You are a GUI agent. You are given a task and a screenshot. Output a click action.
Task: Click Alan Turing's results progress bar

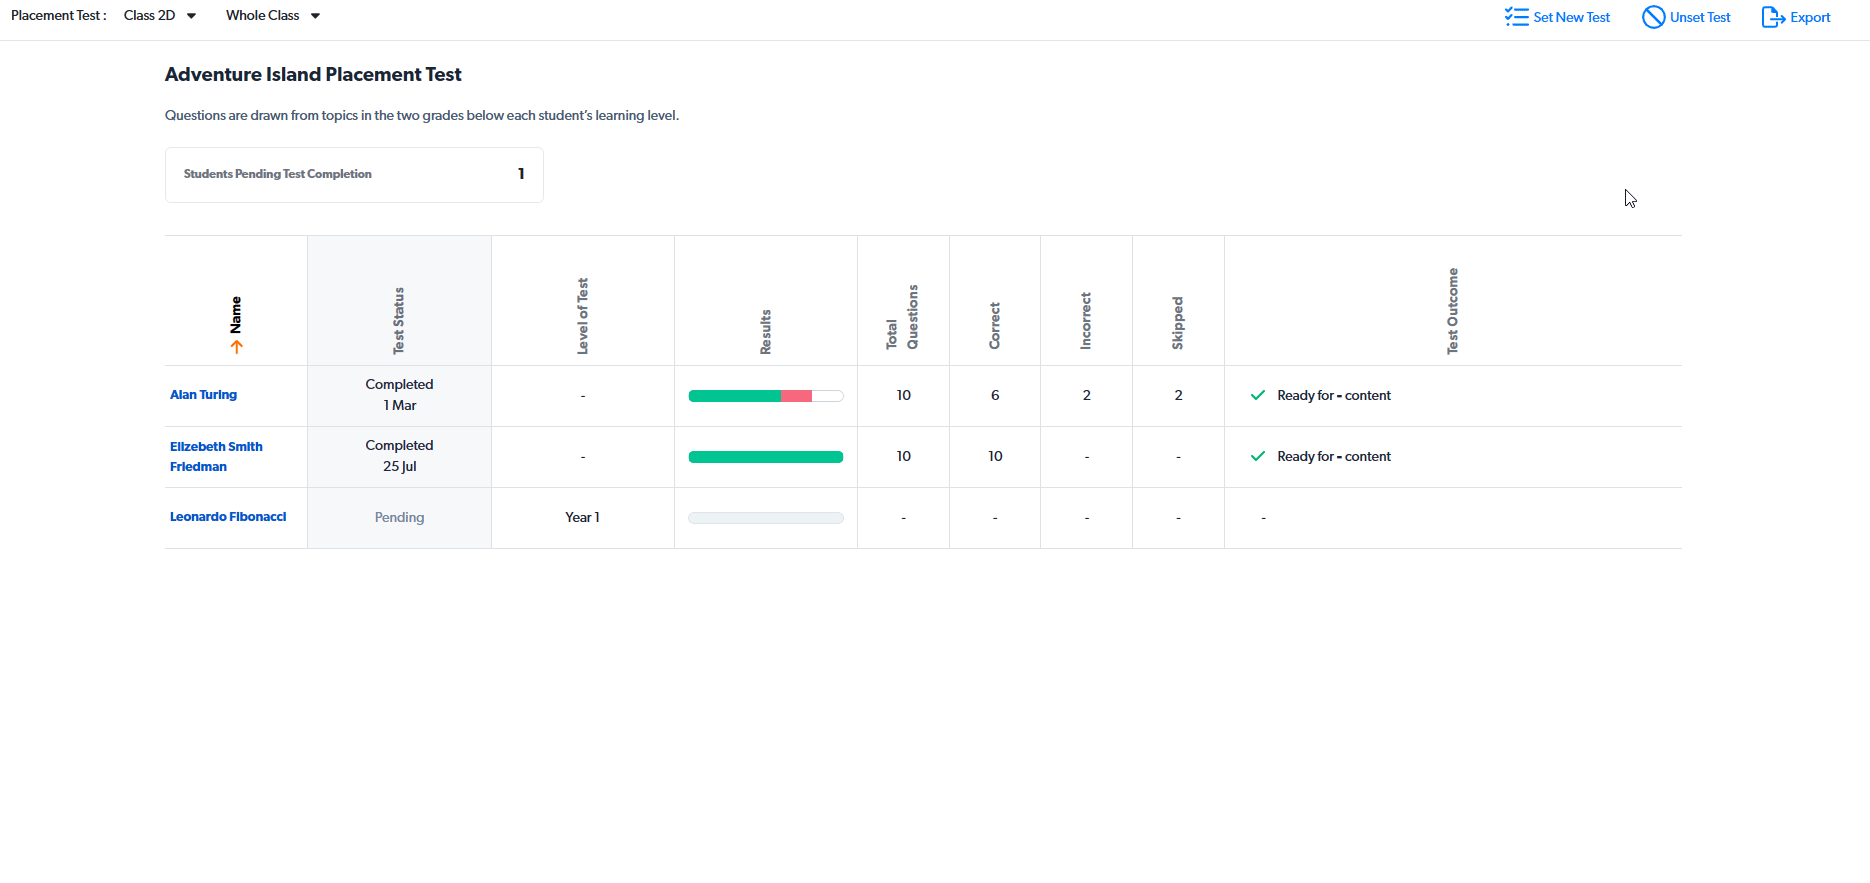pos(766,396)
